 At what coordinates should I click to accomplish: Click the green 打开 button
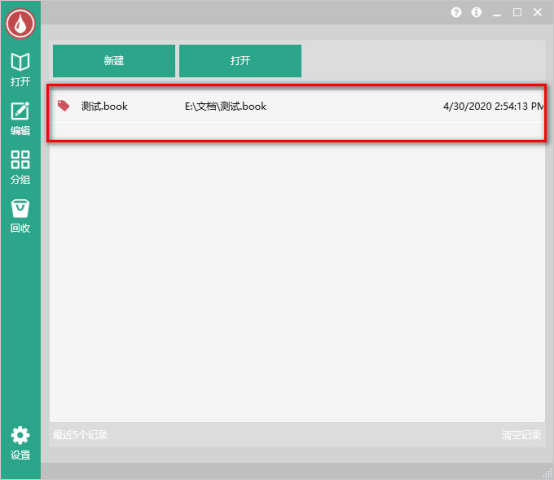click(x=240, y=61)
